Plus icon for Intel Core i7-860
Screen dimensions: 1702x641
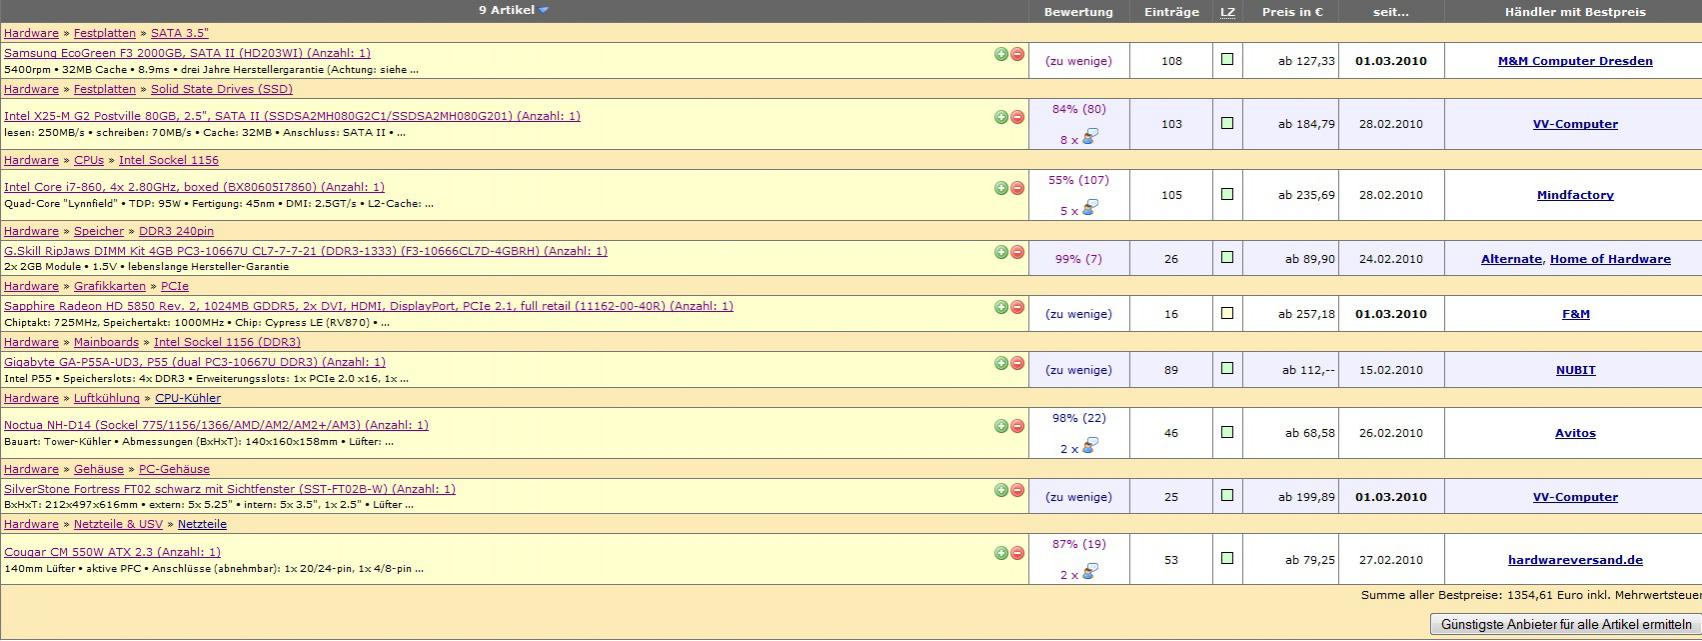tap(1001, 188)
